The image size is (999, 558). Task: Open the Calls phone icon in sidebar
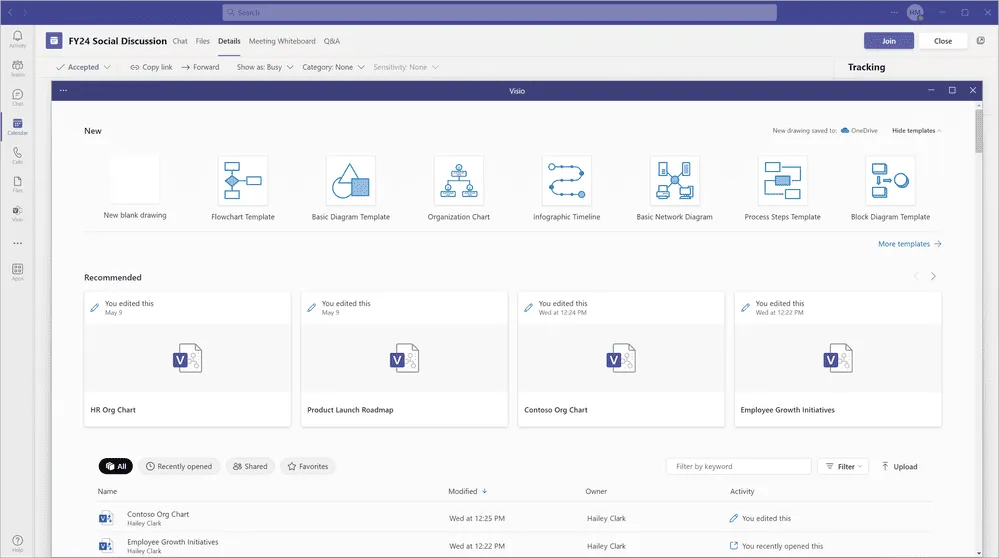(17, 155)
